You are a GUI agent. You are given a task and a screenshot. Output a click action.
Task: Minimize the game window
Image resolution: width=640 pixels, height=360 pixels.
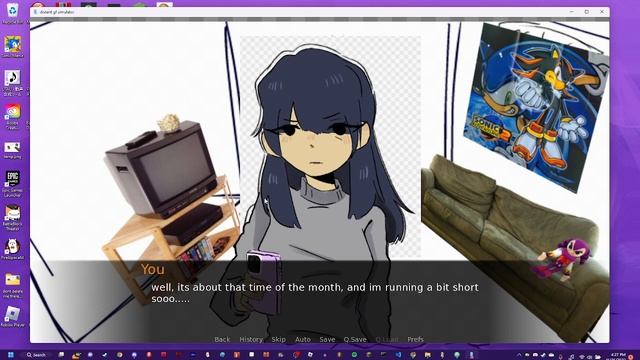tap(571, 12)
